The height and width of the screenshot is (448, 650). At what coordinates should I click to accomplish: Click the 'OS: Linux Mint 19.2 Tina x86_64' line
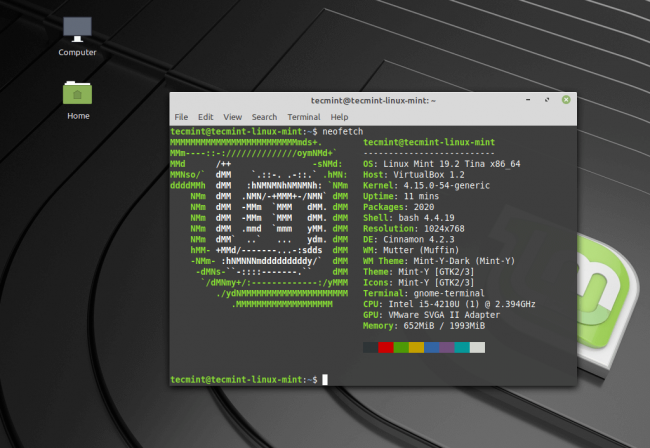[x=441, y=164]
